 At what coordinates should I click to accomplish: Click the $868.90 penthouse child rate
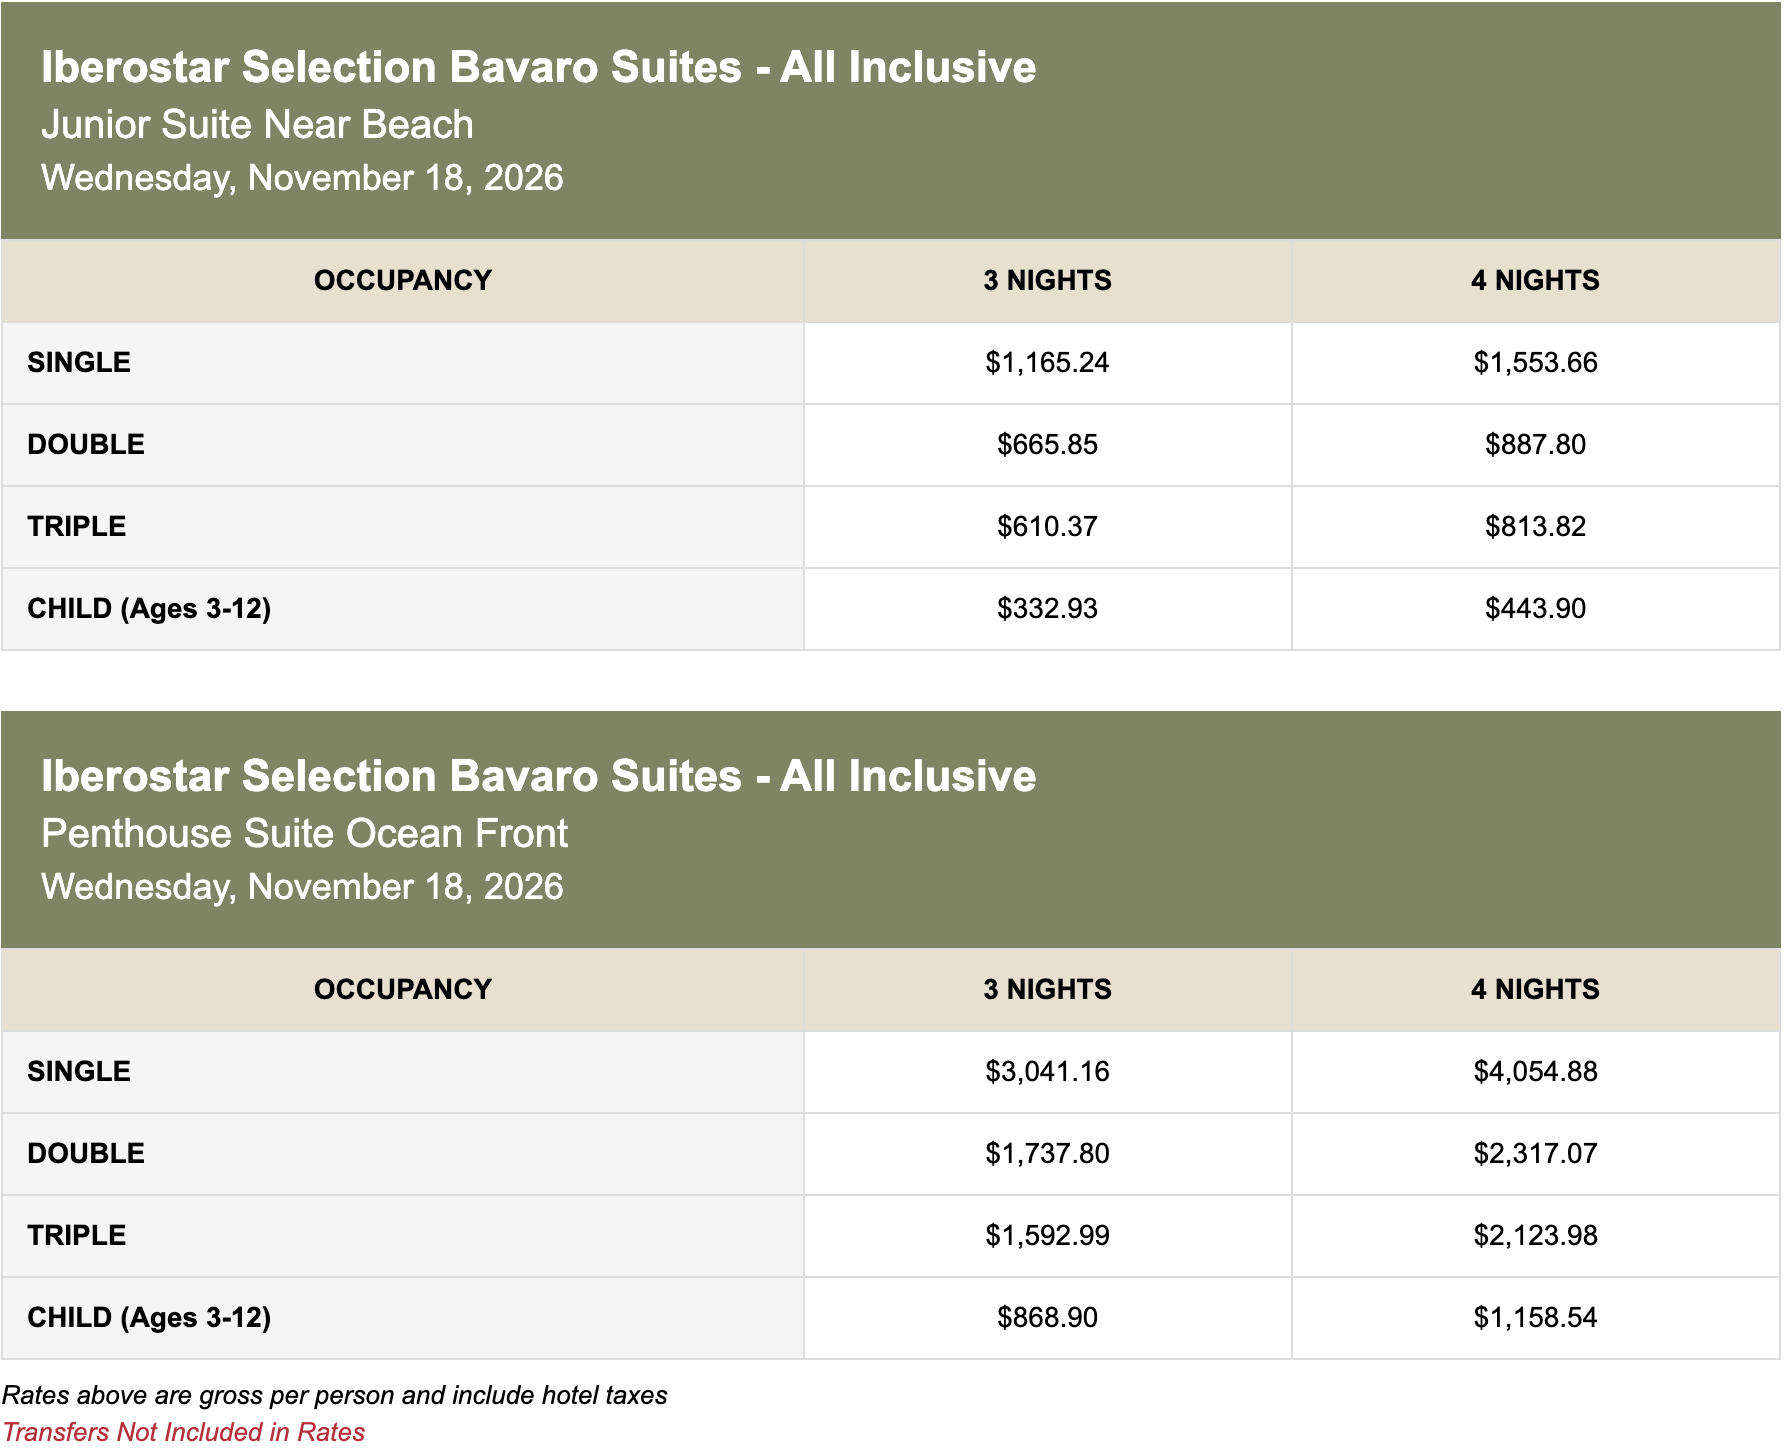[x=1047, y=1318]
